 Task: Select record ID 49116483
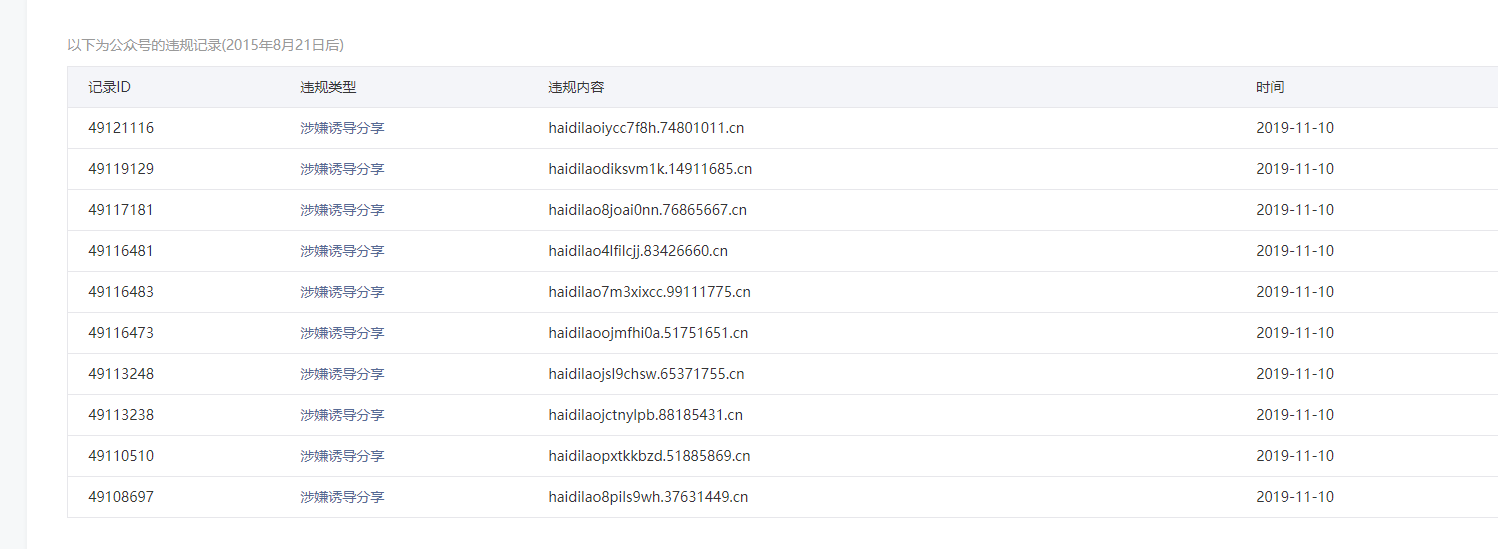pos(121,292)
